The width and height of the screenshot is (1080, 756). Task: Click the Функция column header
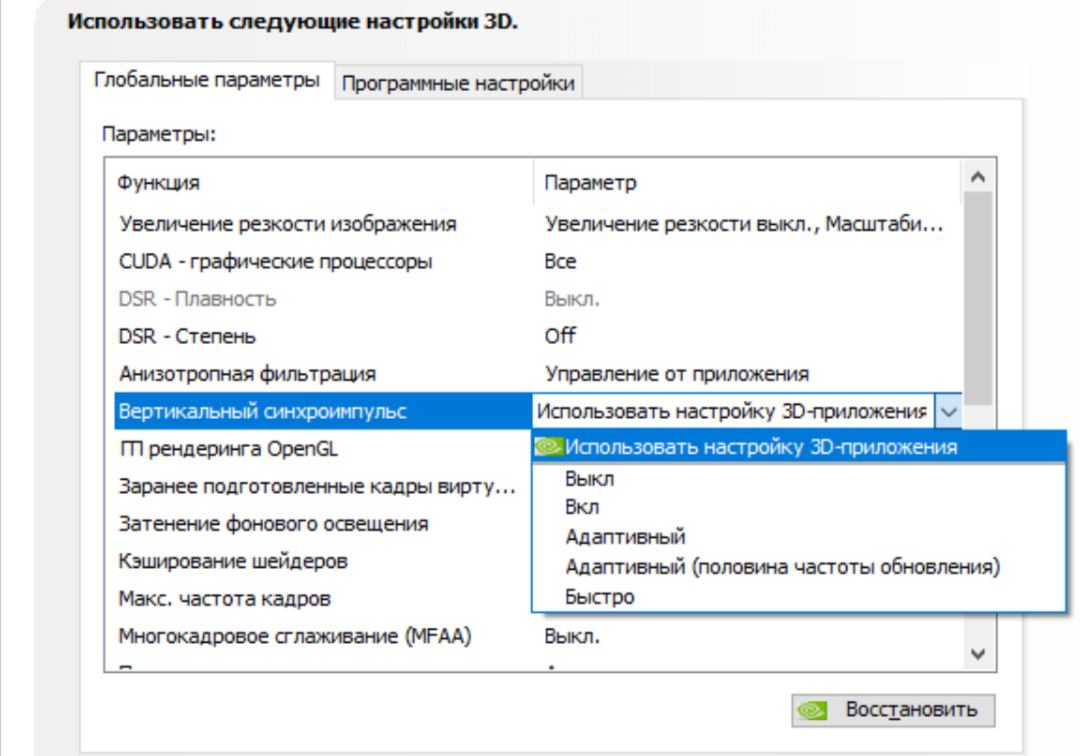324,182
